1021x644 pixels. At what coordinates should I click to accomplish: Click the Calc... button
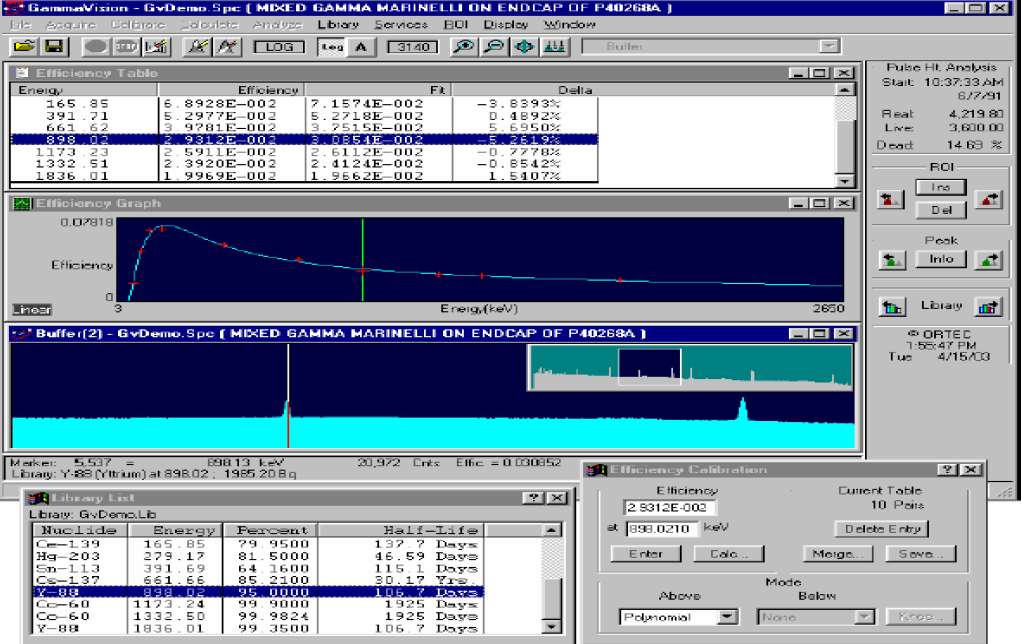pos(728,553)
